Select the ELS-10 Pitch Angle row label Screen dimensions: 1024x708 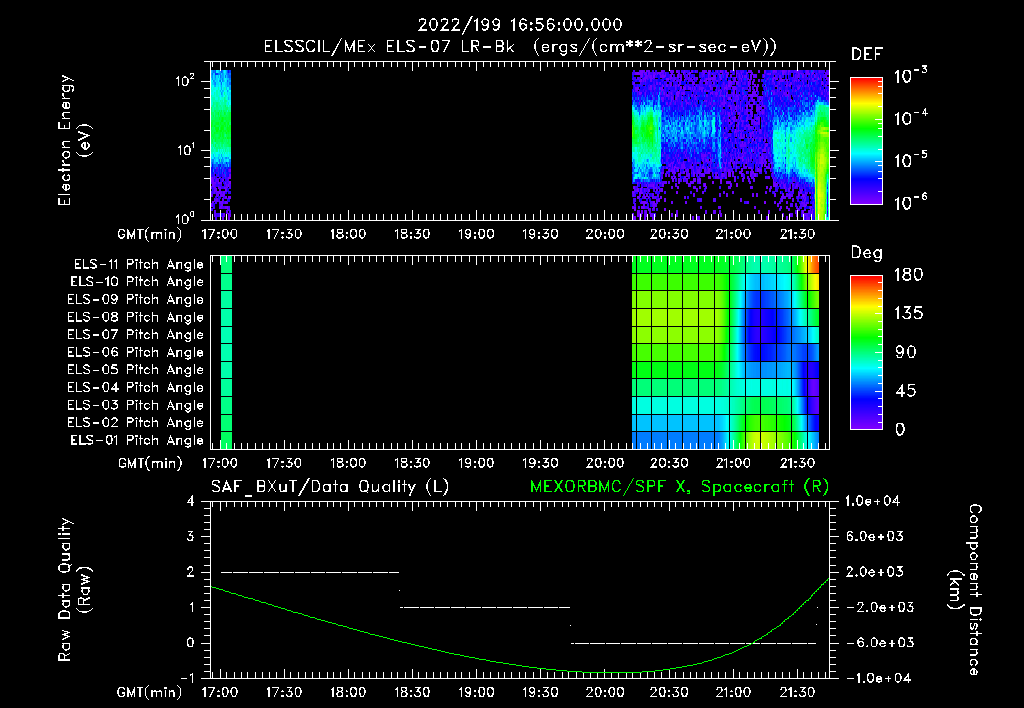(x=137, y=282)
